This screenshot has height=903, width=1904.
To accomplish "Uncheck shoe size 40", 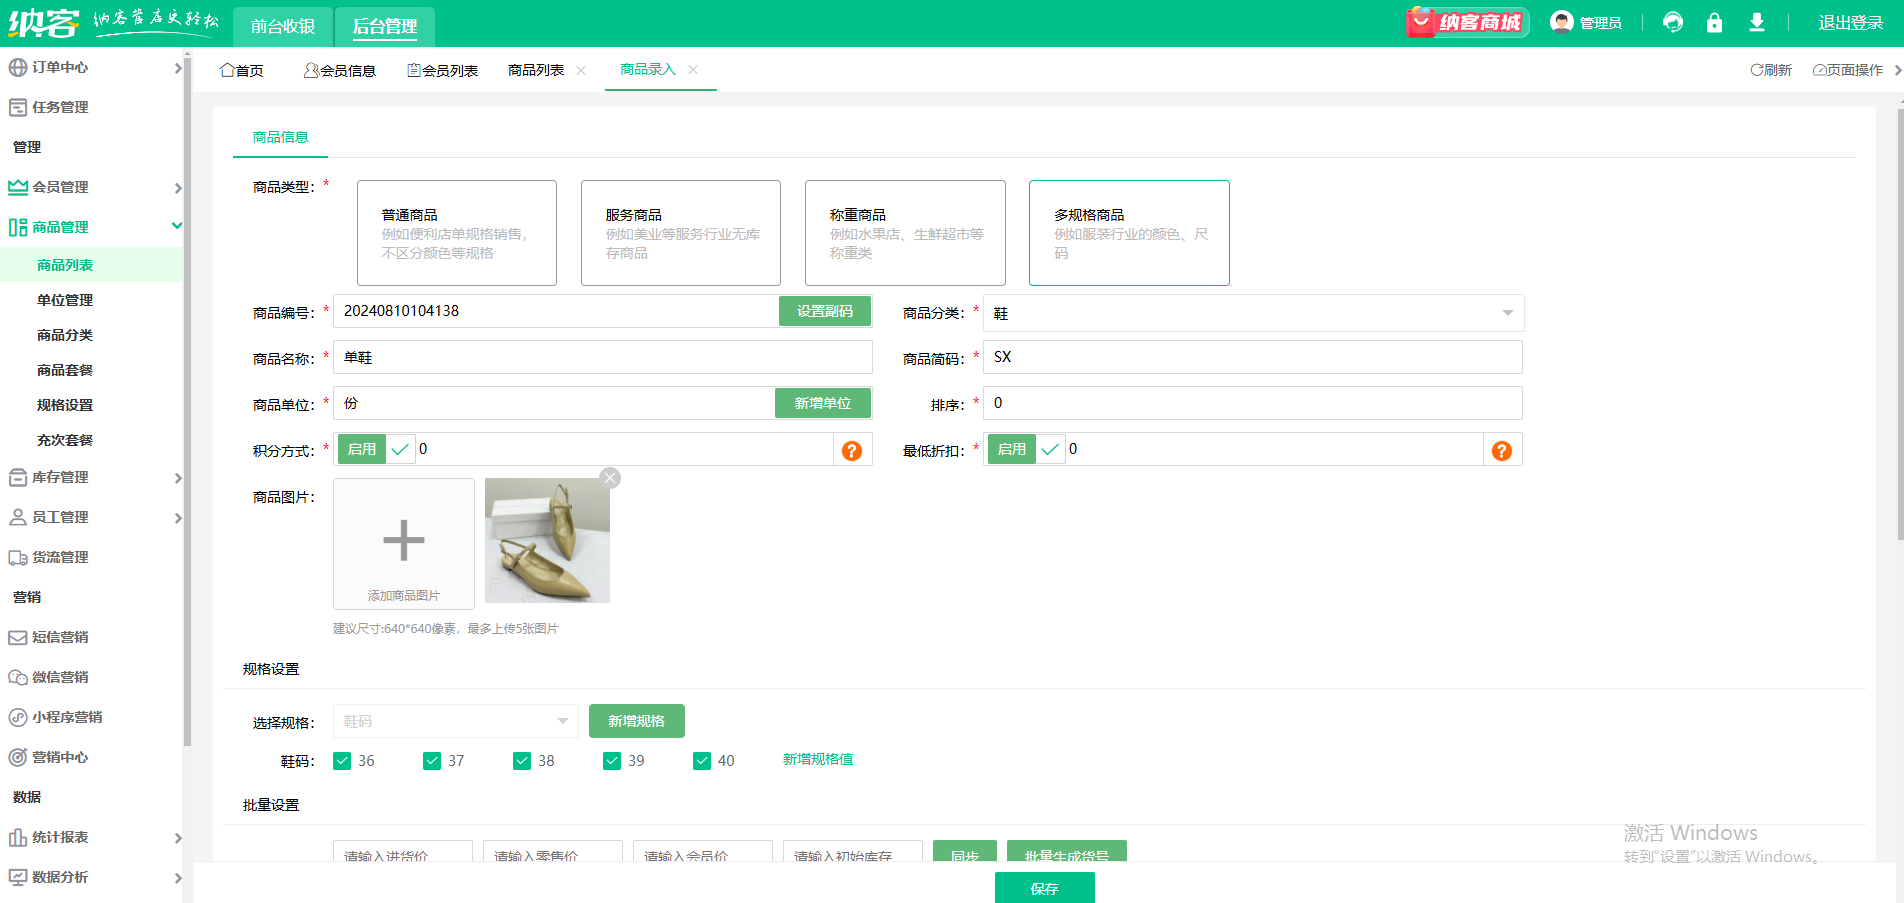I will point(702,761).
